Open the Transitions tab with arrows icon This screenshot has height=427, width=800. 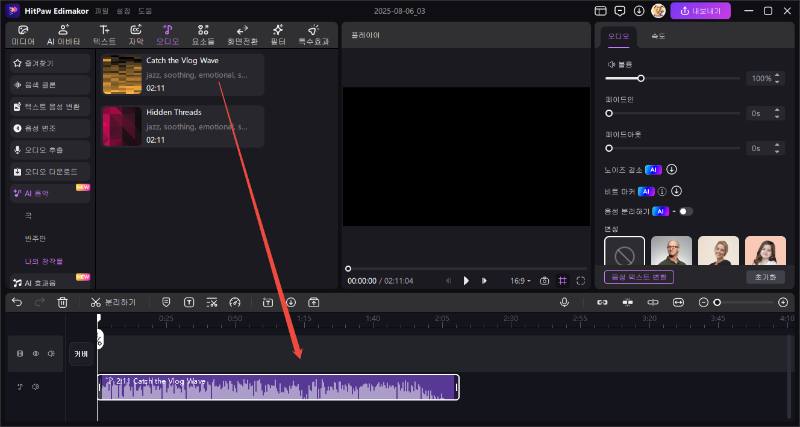(x=242, y=35)
